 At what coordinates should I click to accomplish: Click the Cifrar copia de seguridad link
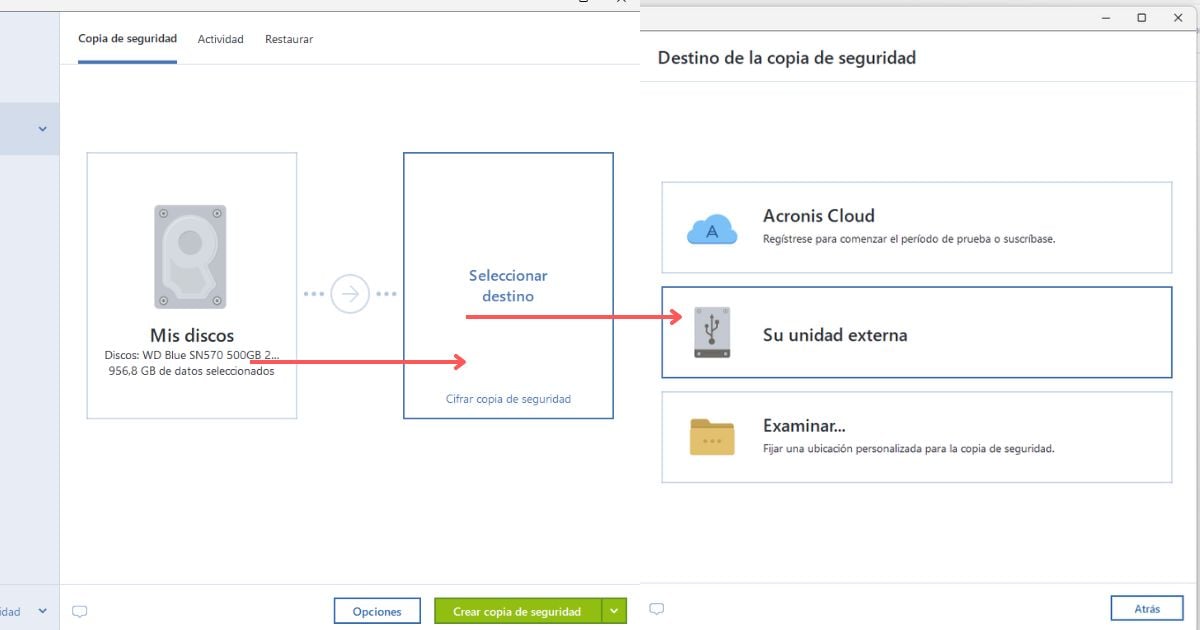coord(508,399)
